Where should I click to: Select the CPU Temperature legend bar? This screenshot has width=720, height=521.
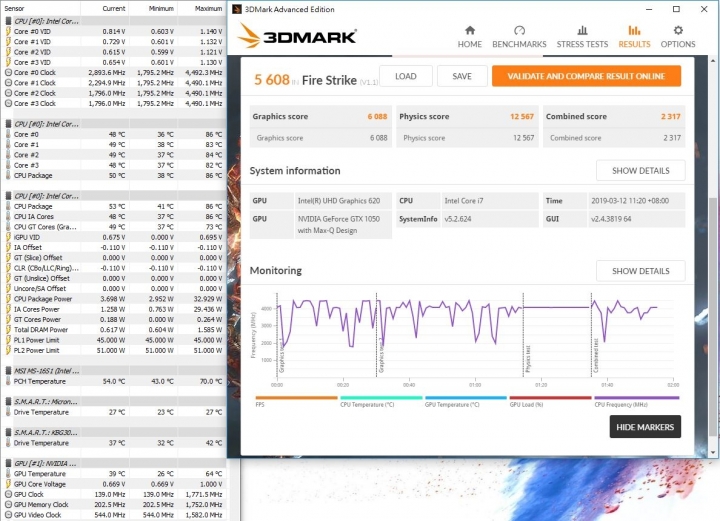(x=381, y=398)
